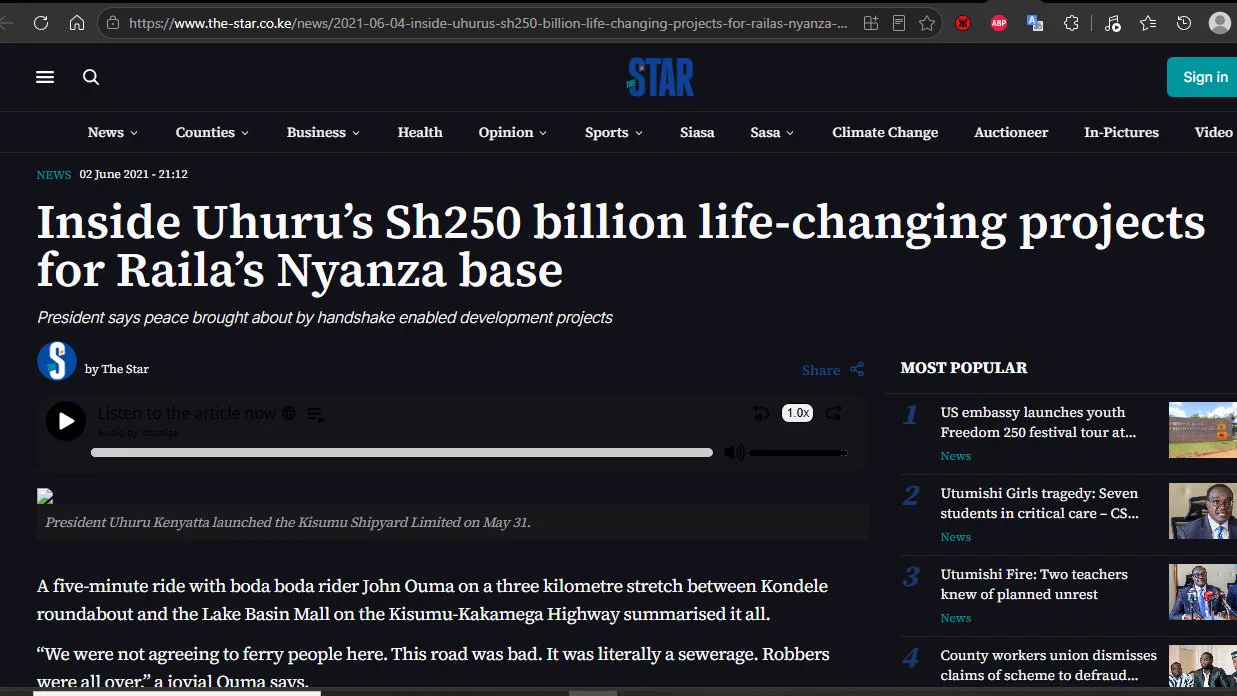Click the Share link
The image size is (1237, 696).
pos(821,370)
